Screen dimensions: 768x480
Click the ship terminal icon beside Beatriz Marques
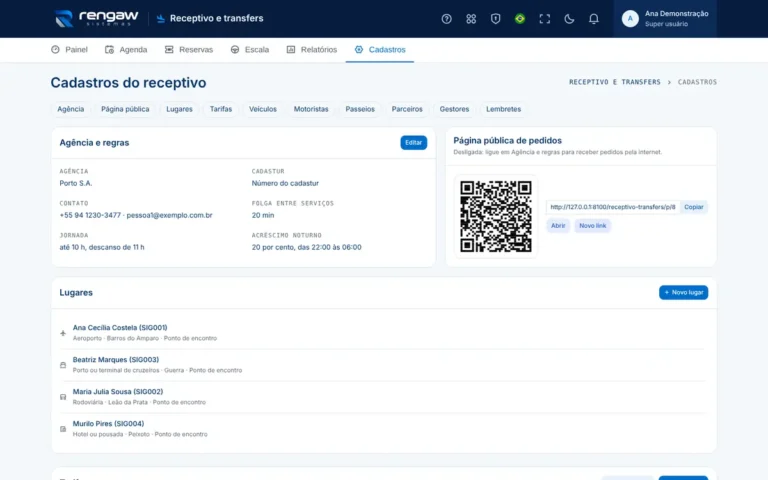point(63,365)
